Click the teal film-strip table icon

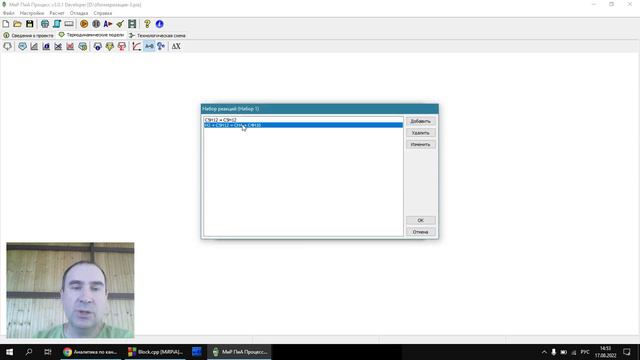[x=132, y=24]
